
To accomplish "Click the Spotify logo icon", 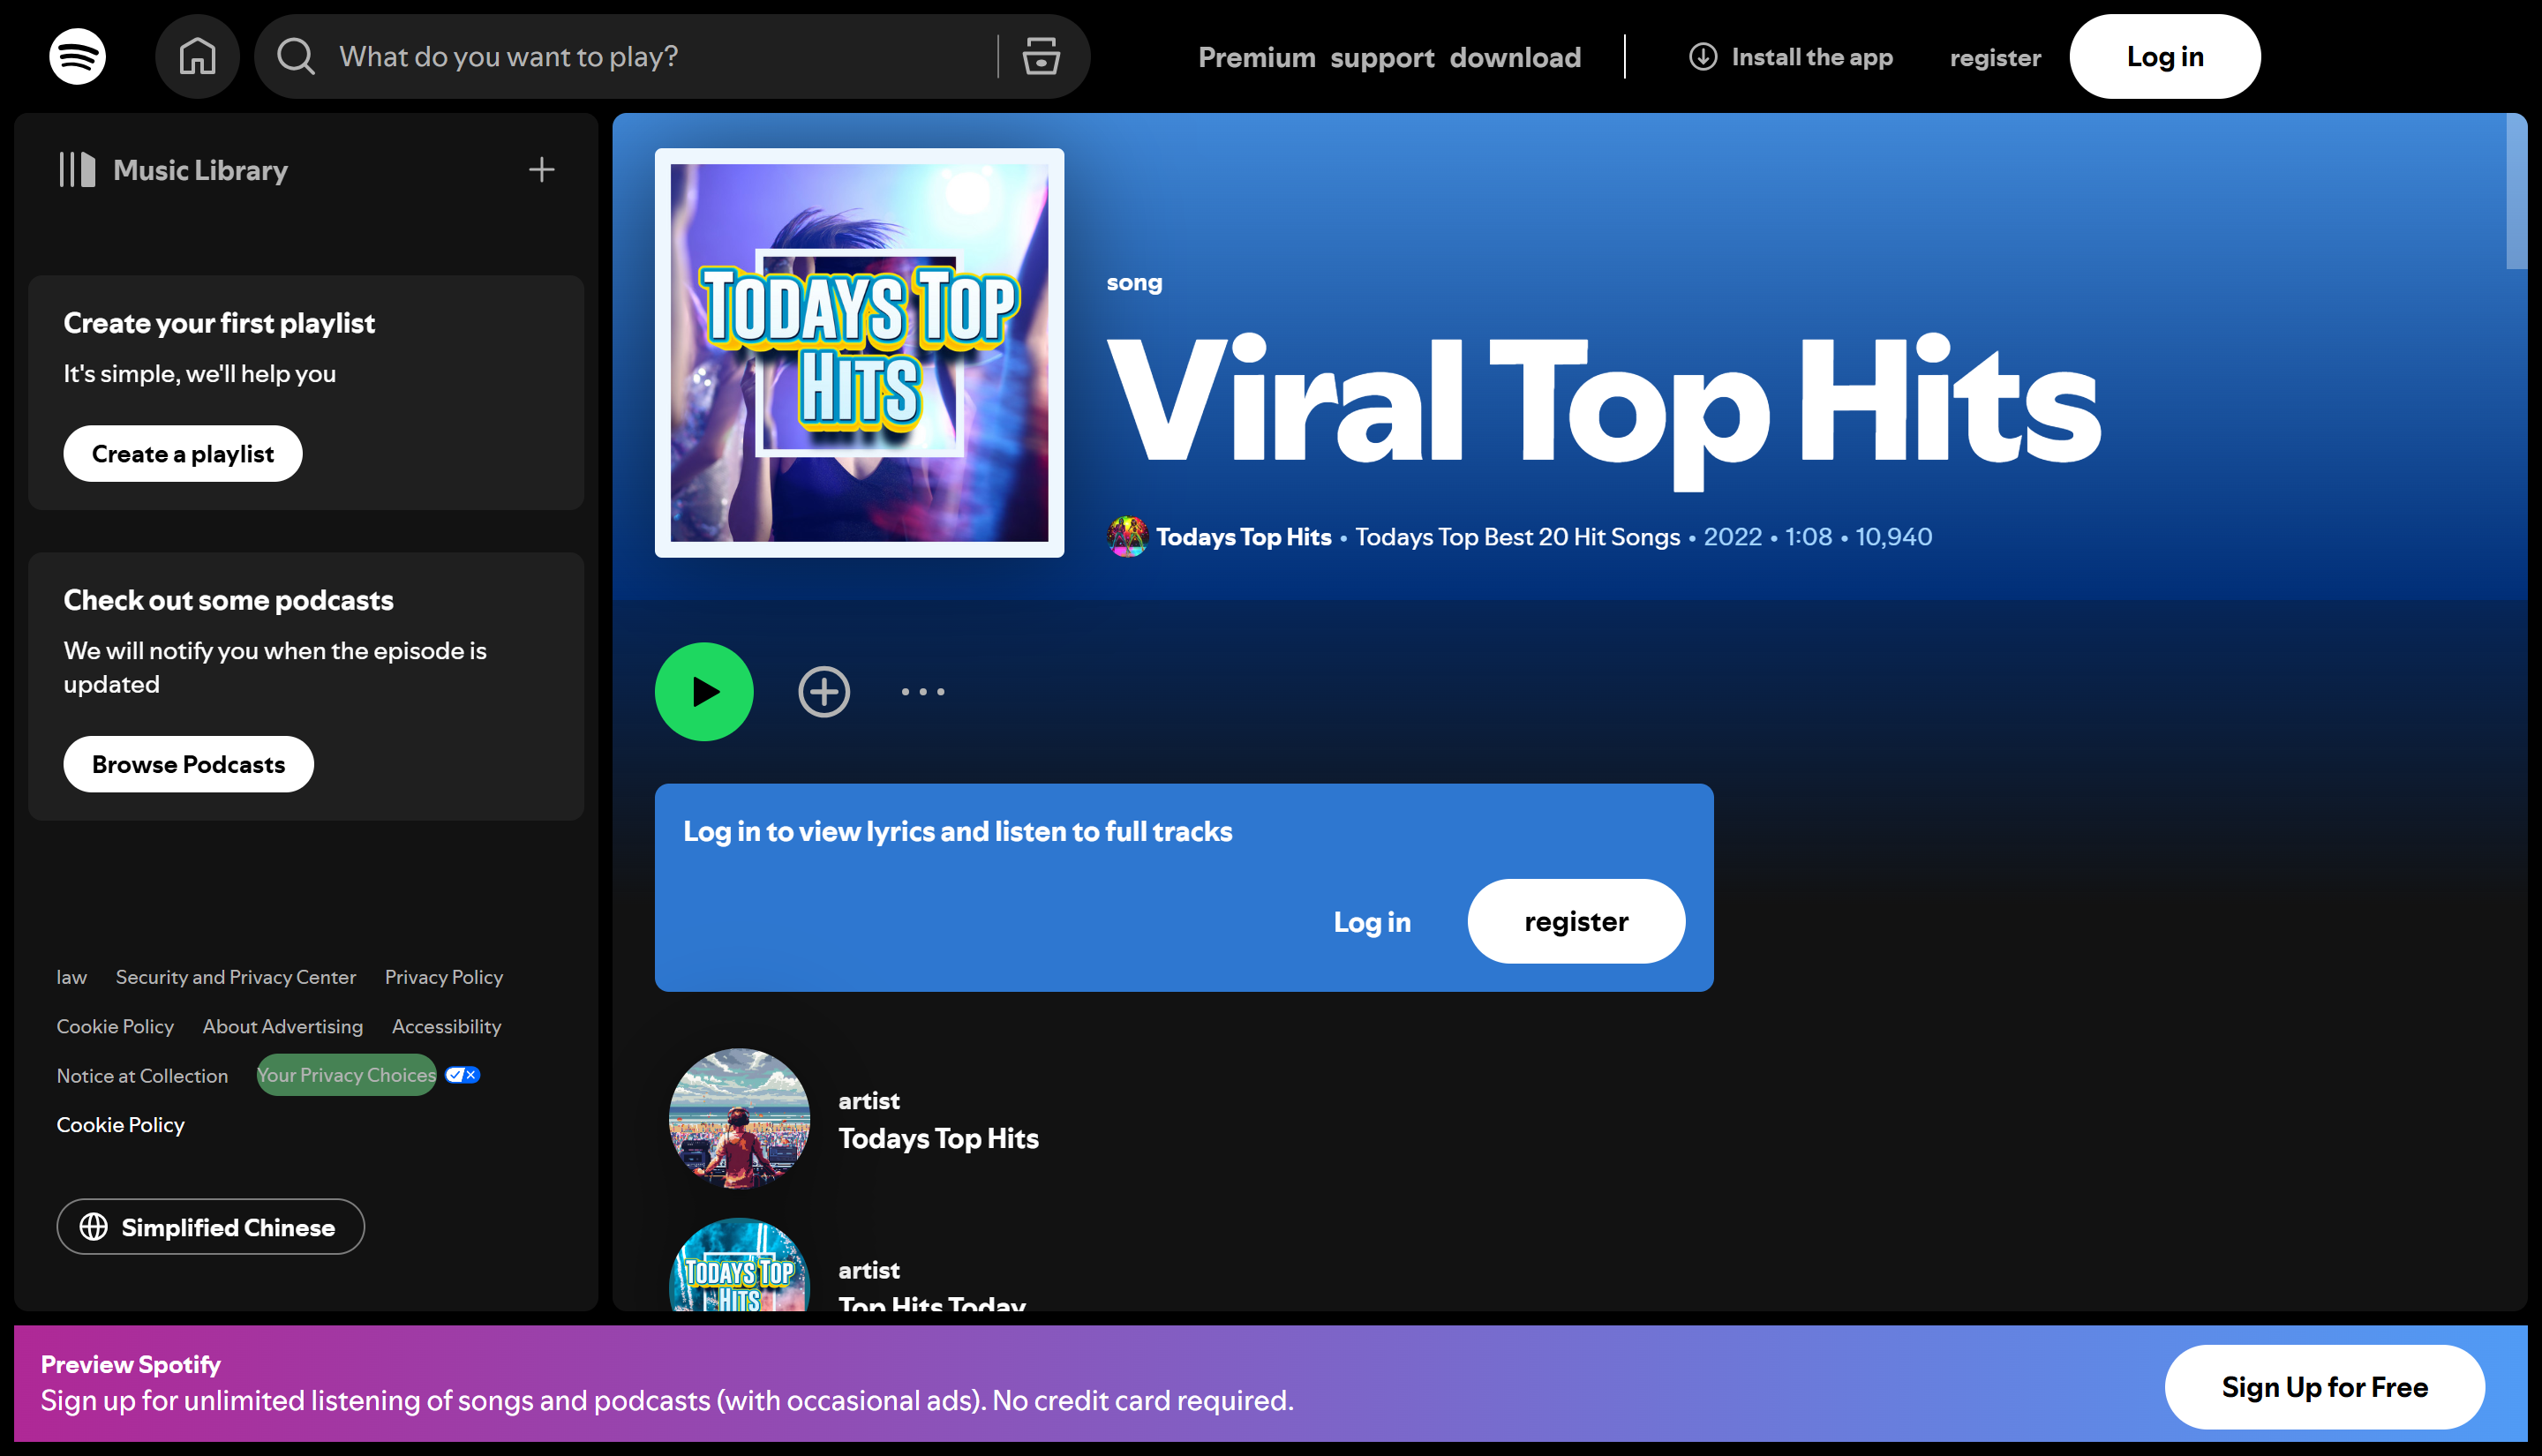I will 77,57.
